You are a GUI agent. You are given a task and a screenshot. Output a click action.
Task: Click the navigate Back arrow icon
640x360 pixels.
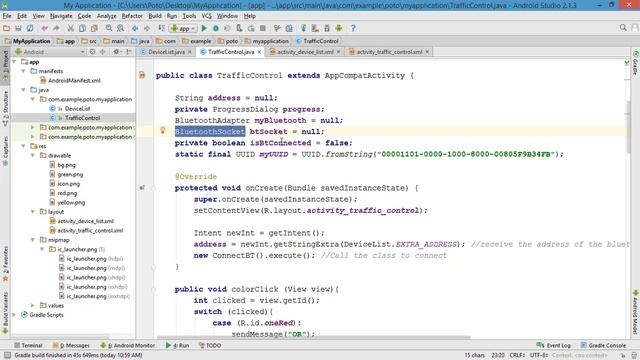coord(135,28)
